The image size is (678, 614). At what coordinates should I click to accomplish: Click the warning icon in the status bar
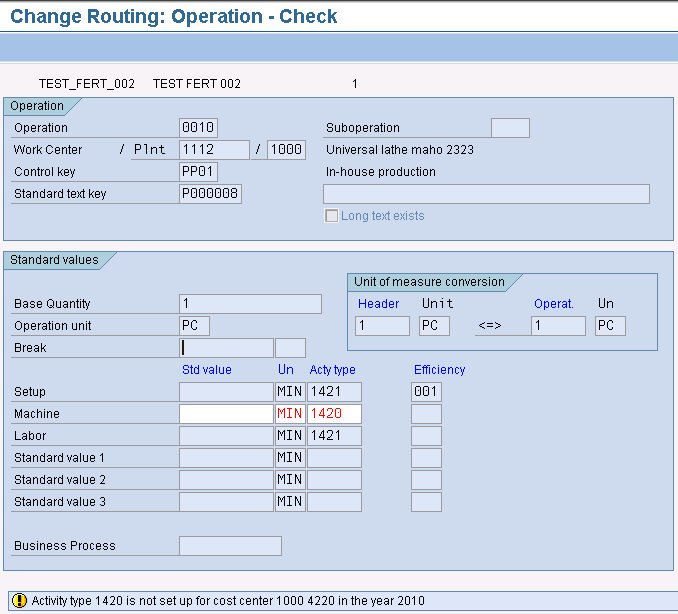[x=18, y=601]
